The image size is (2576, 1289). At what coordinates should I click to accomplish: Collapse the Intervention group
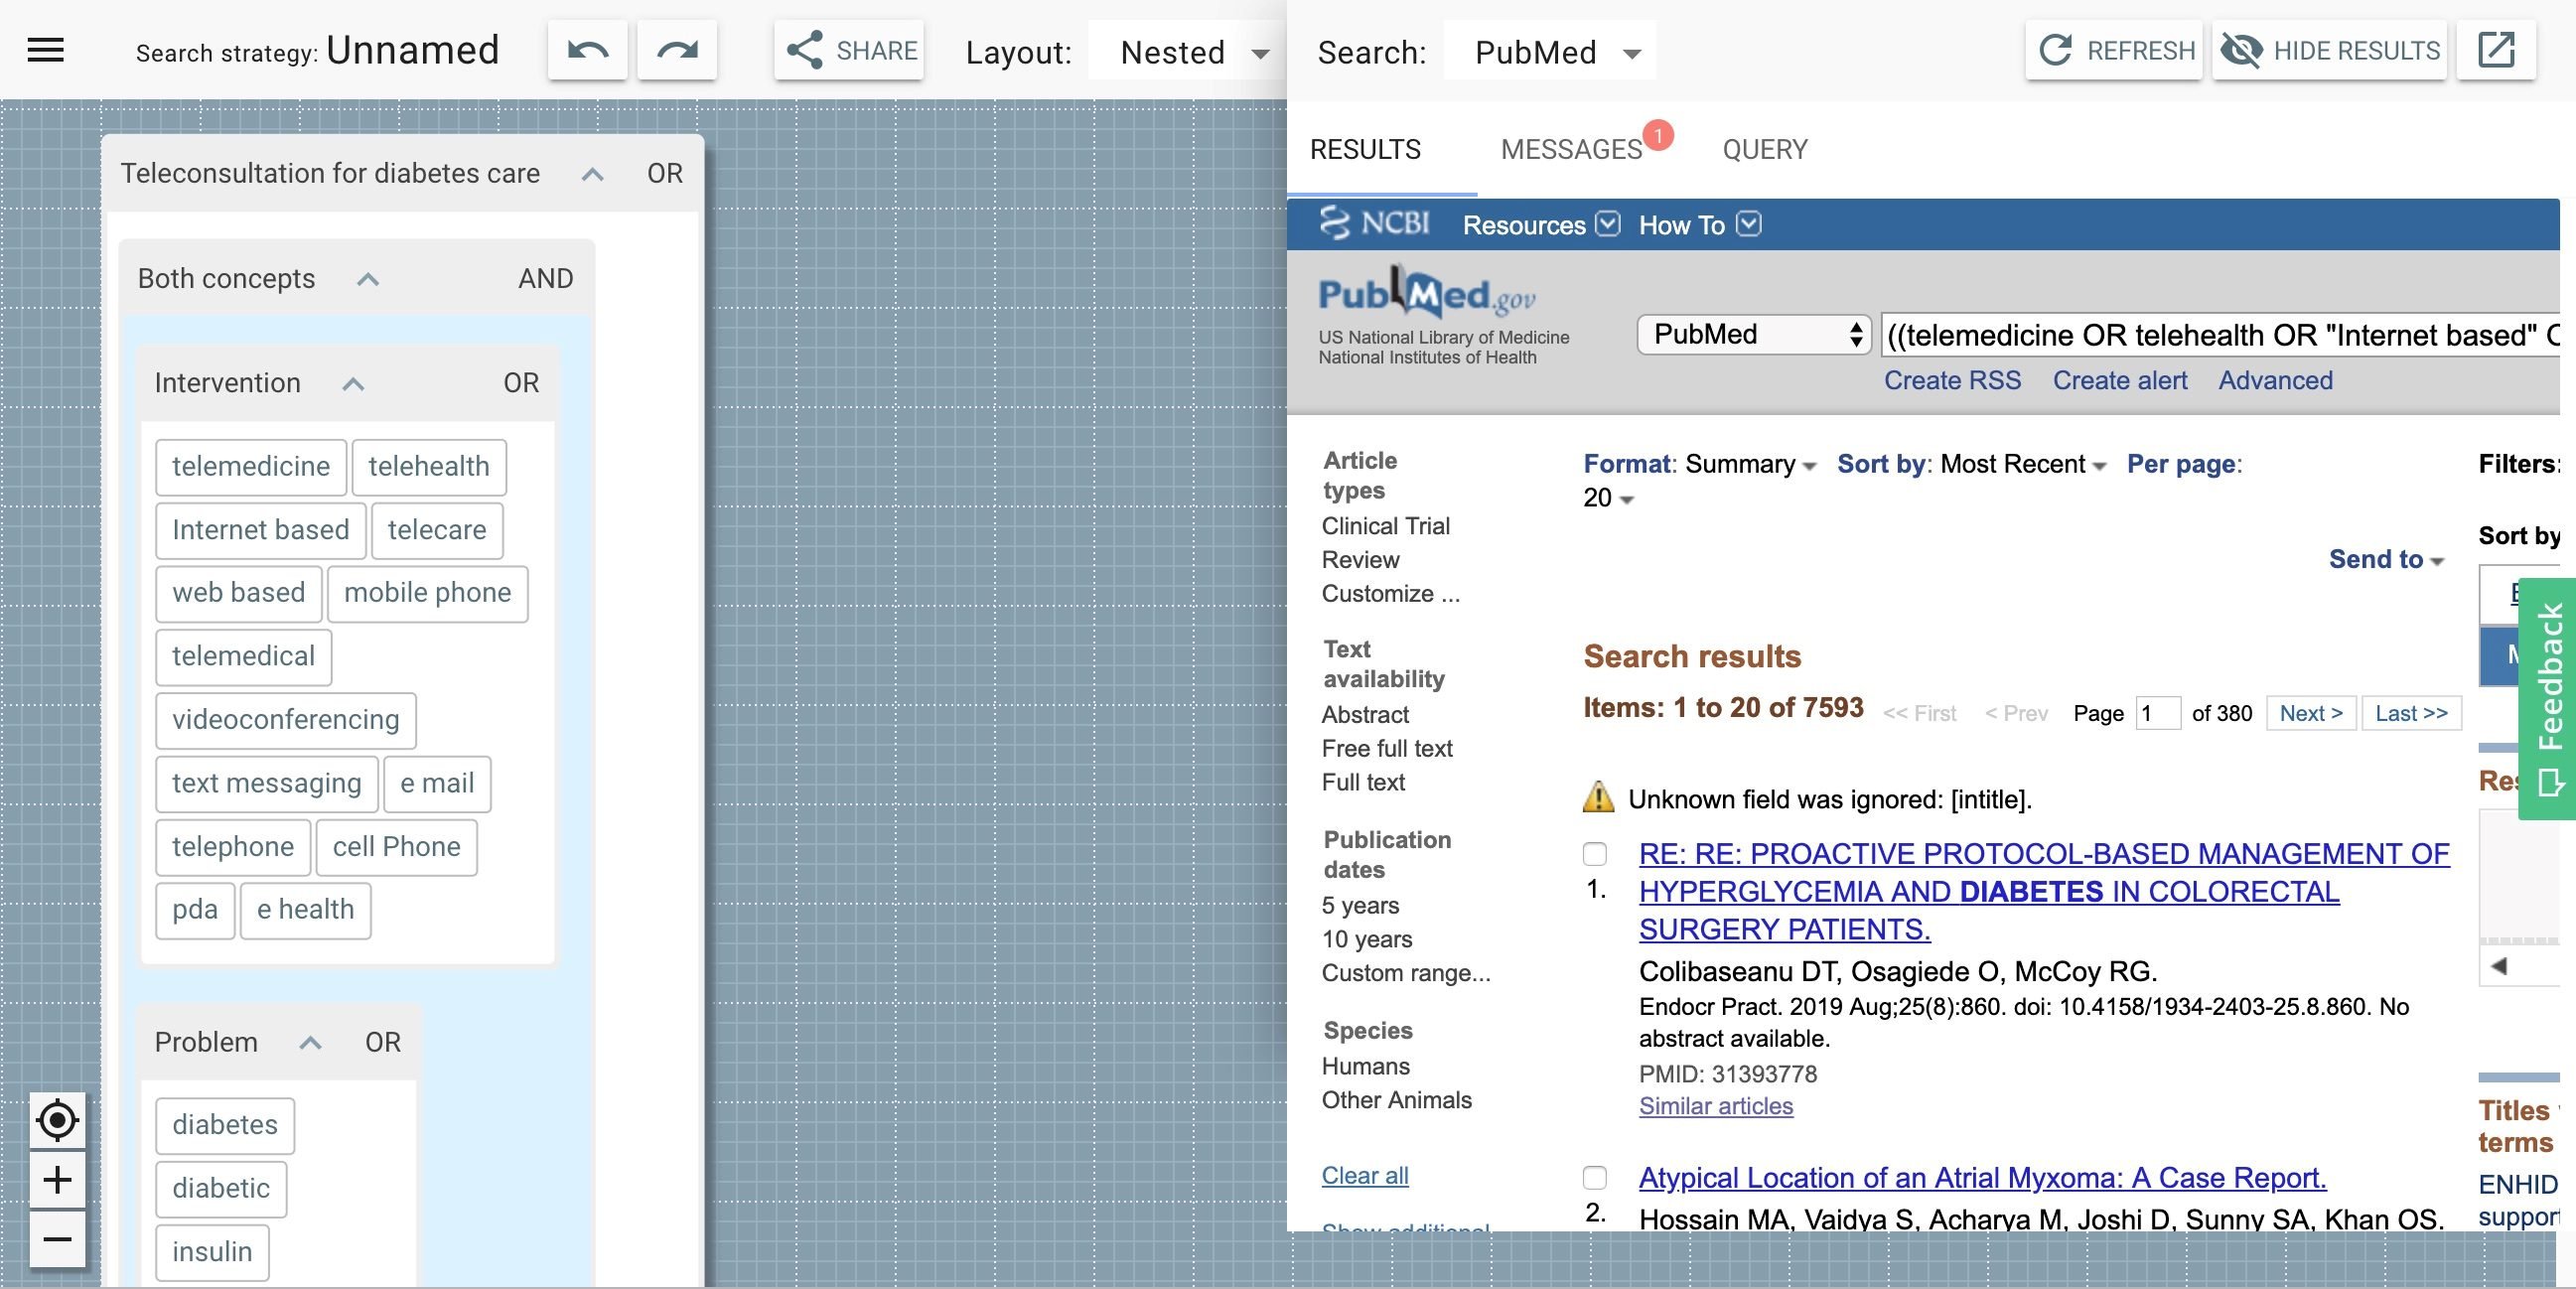353,384
